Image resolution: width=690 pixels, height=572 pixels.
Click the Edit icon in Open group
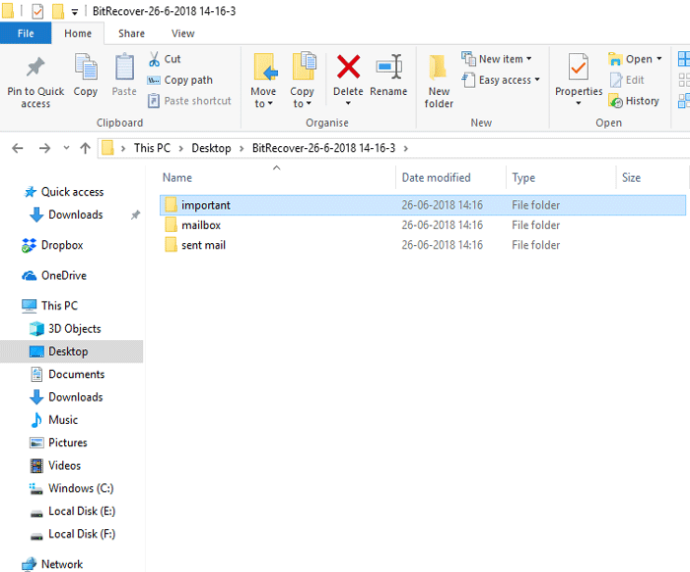616,80
